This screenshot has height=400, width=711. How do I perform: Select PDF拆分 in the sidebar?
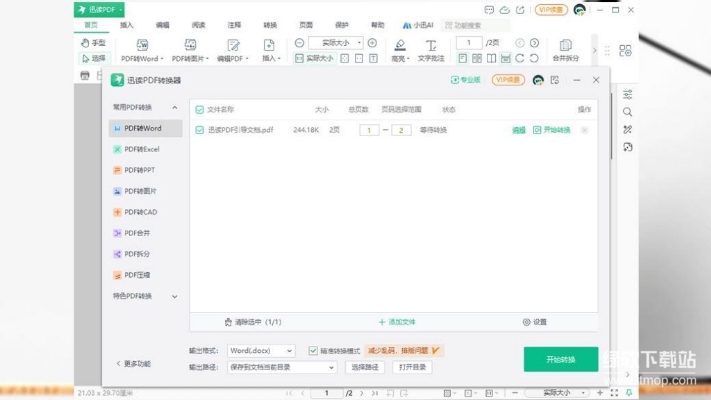pyautogui.click(x=146, y=254)
